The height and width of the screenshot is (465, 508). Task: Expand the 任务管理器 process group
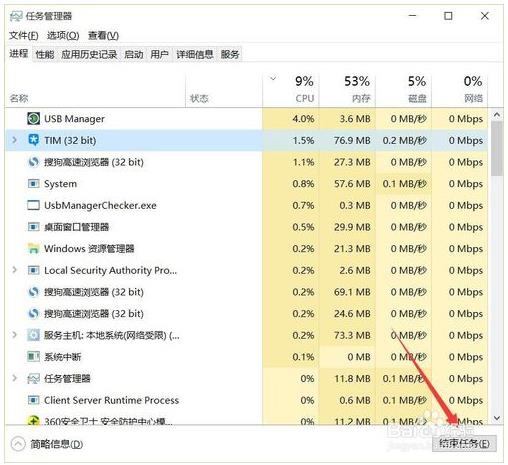[x=14, y=378]
